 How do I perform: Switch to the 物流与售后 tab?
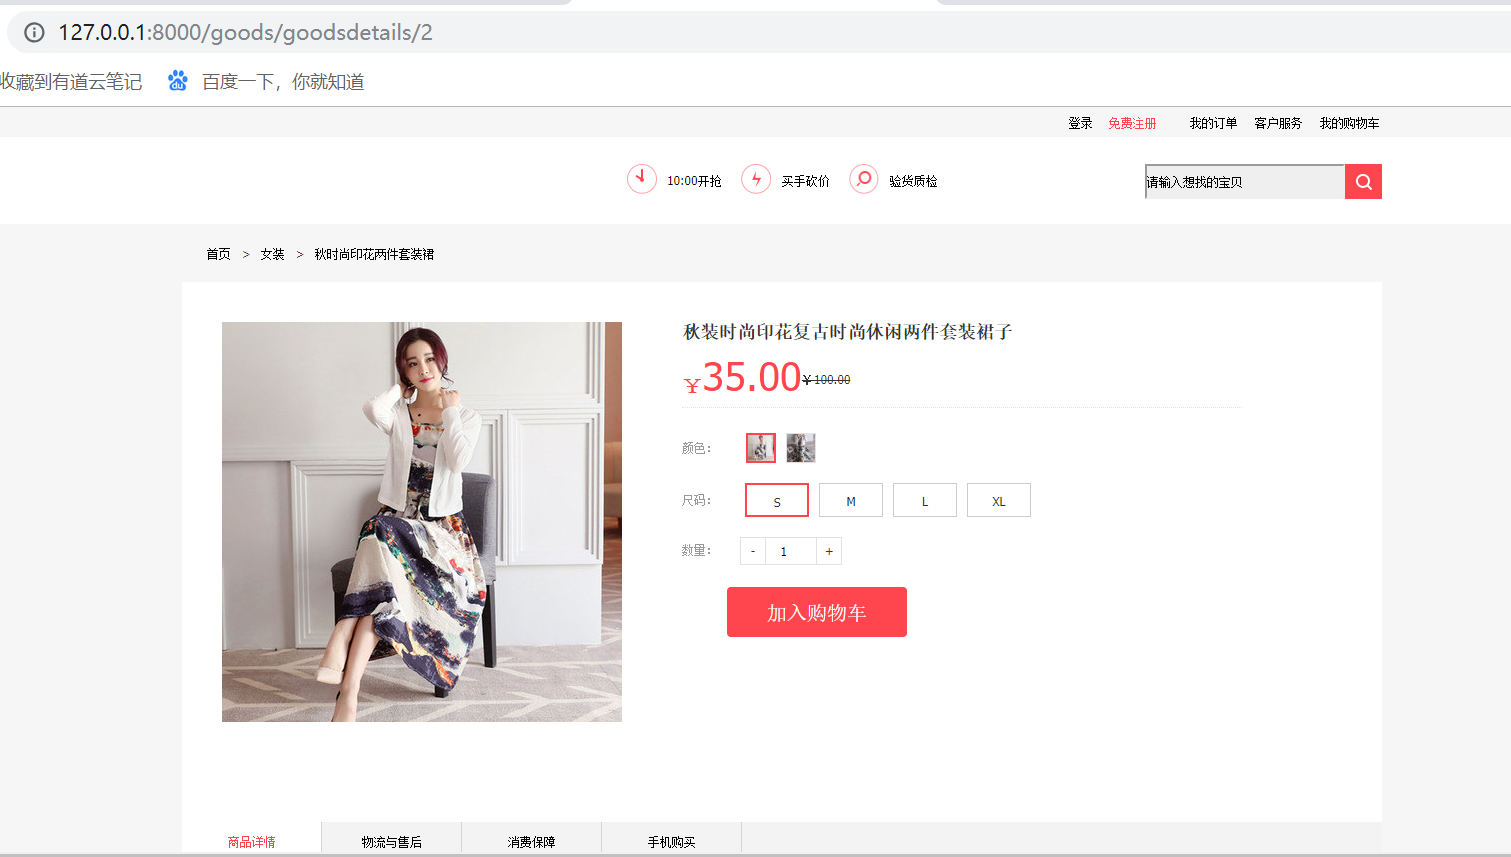[x=392, y=841]
